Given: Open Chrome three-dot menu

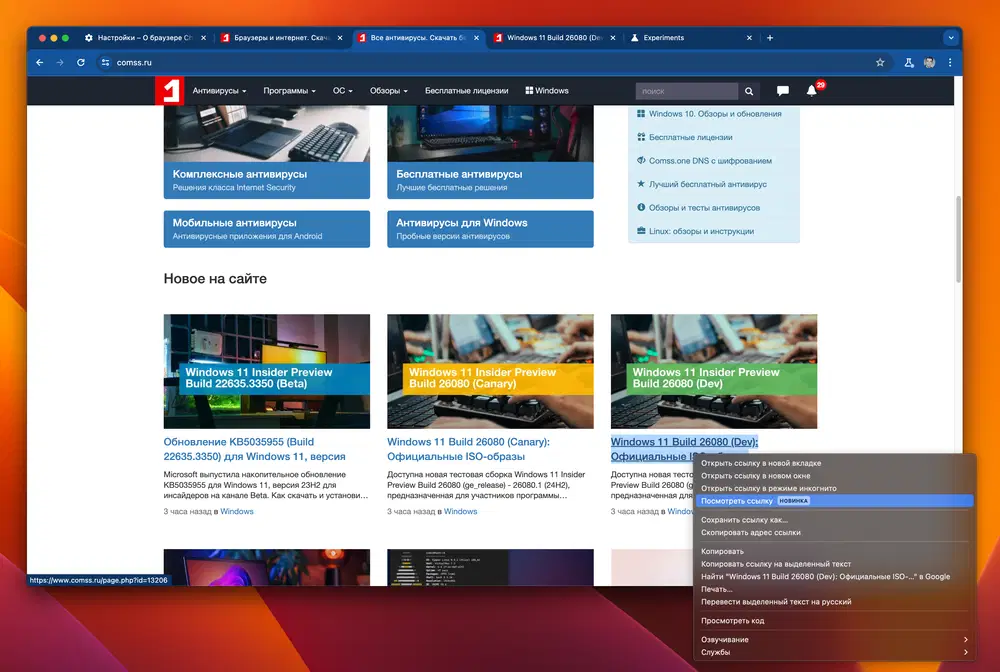Looking at the screenshot, I should [x=950, y=62].
